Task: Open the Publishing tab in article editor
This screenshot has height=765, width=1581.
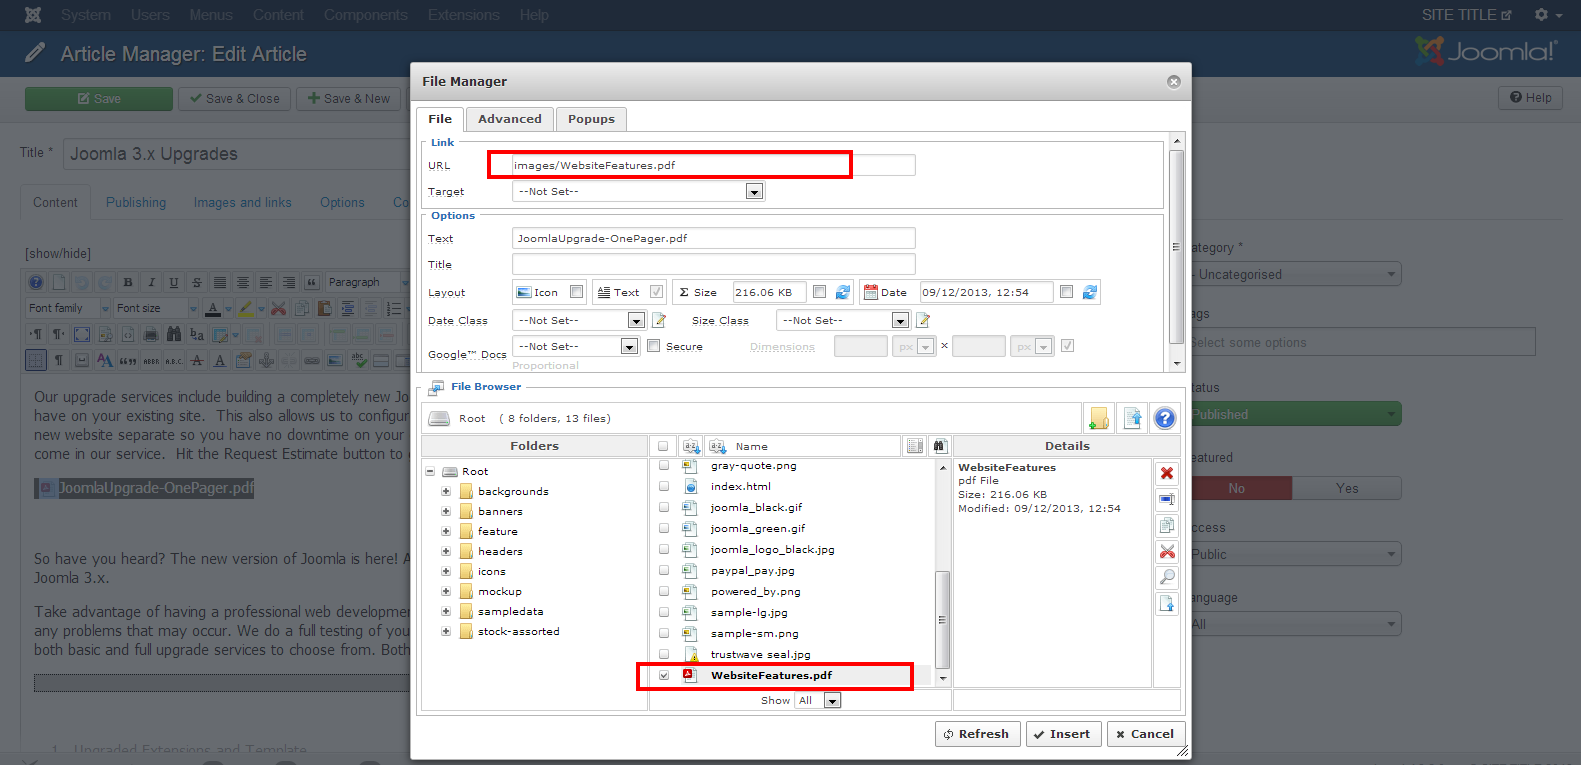Action: click(136, 202)
